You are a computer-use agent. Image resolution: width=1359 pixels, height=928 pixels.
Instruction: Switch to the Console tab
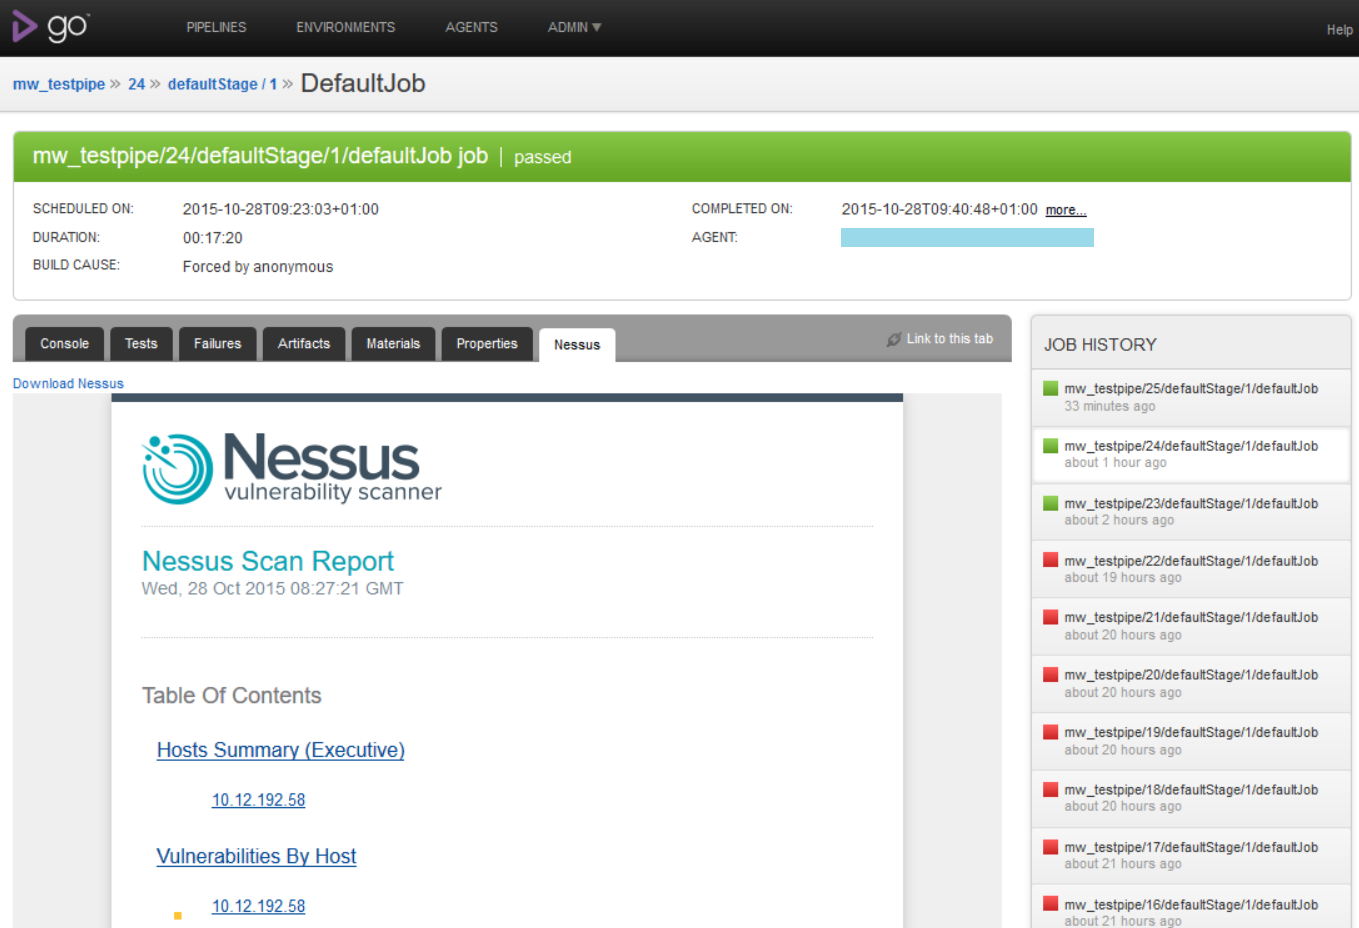point(64,344)
